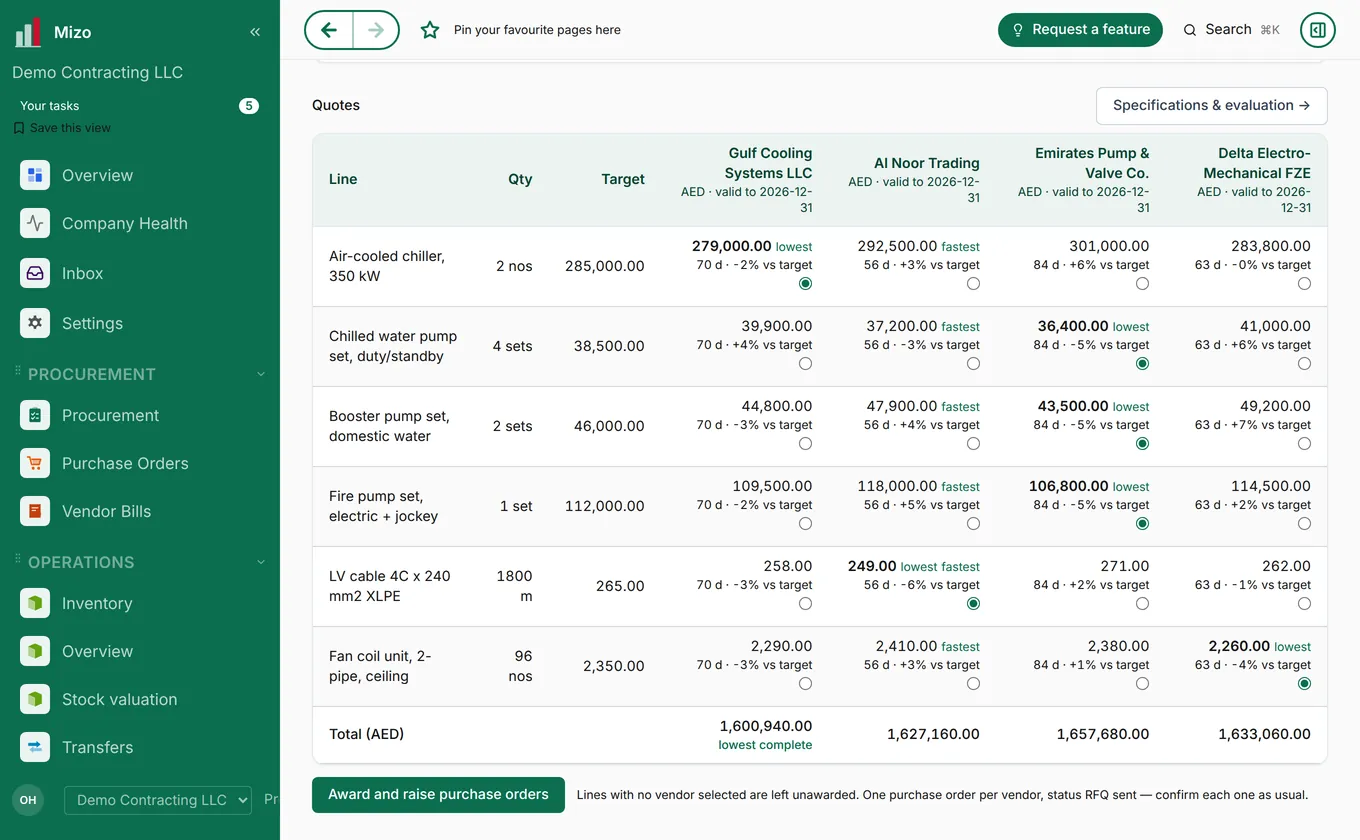
Task: Open the Demo Contracting LLC company dropdown
Action: pyautogui.click(x=158, y=800)
